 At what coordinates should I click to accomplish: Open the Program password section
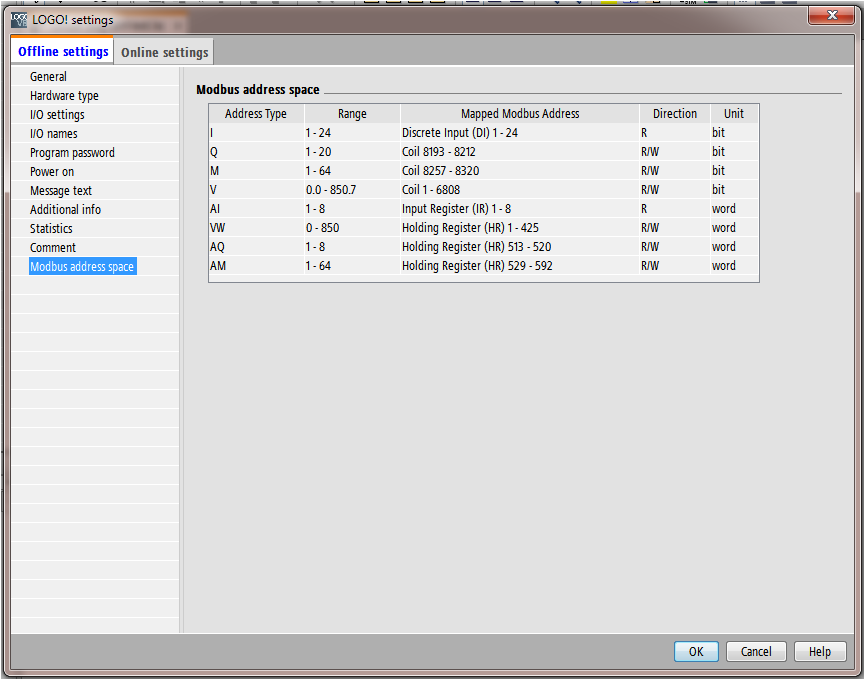[x=72, y=153]
